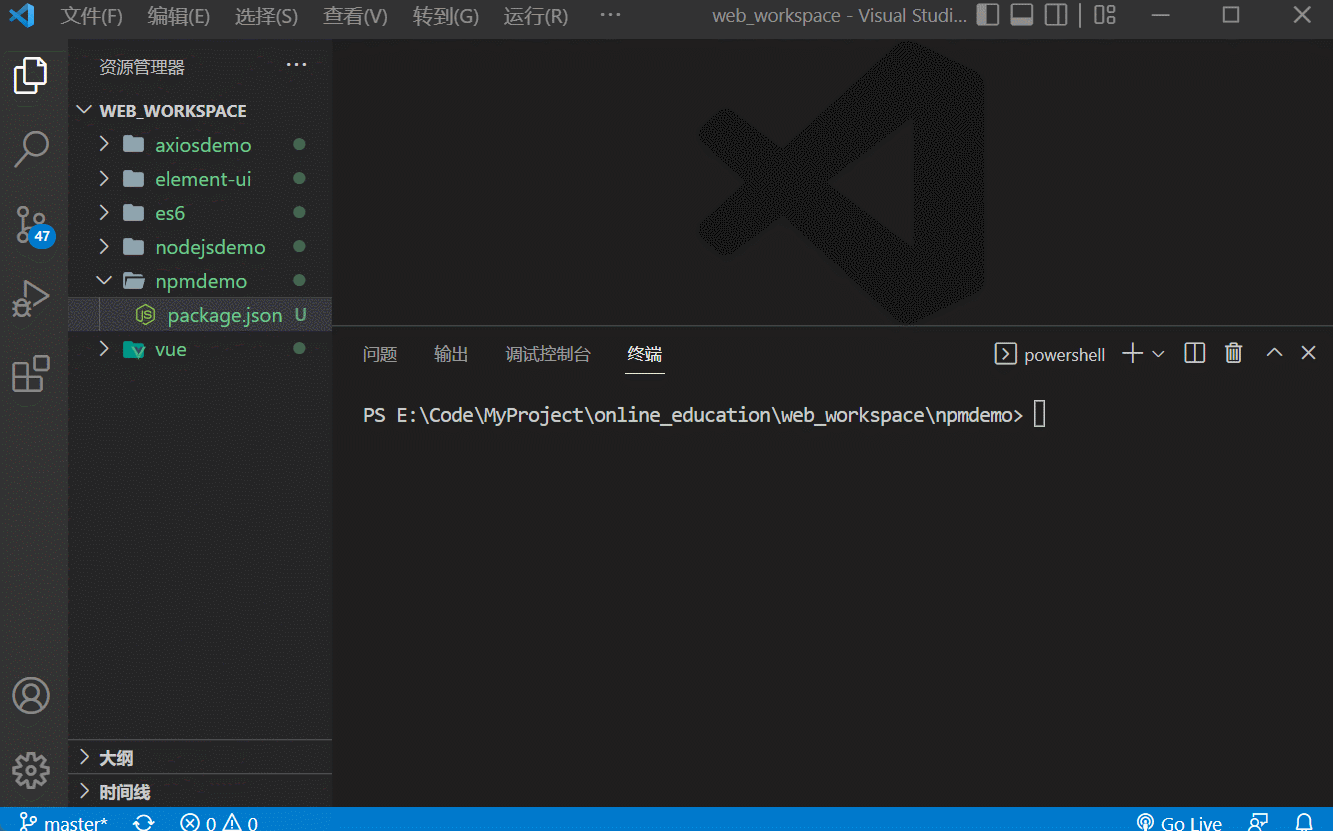Maximize the panel size with caret icon

(x=1274, y=353)
